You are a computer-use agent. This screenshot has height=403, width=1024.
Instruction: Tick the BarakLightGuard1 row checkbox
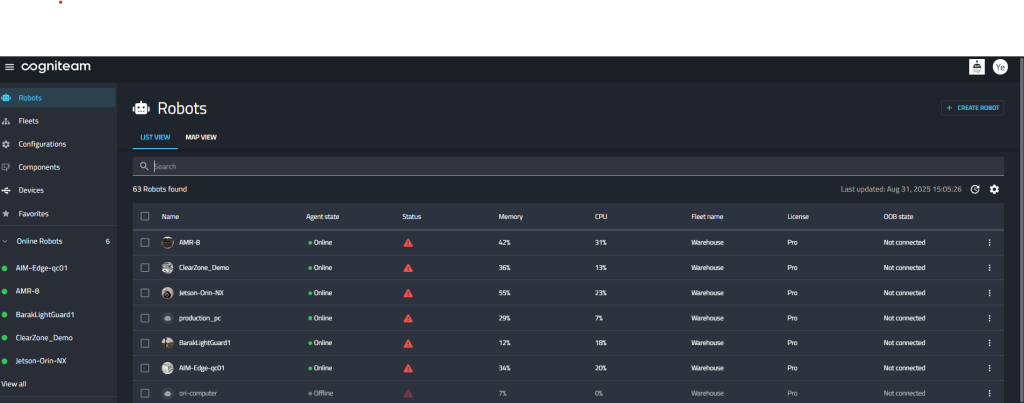(145, 342)
